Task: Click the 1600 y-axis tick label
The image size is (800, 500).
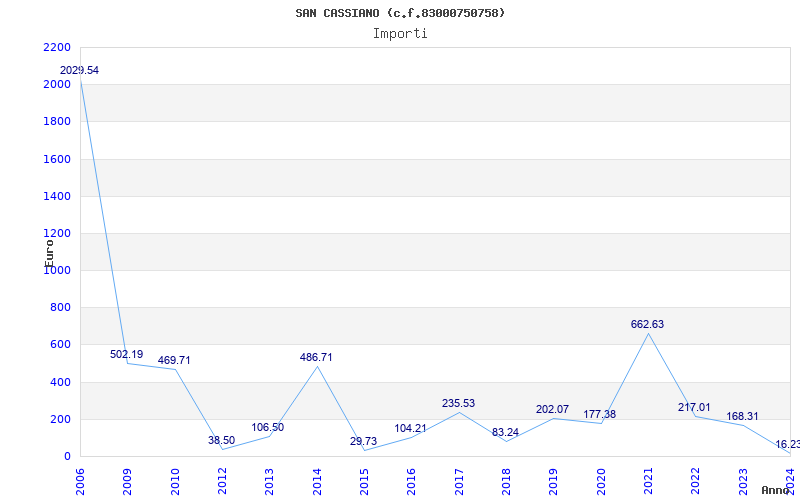Action: 57,159
